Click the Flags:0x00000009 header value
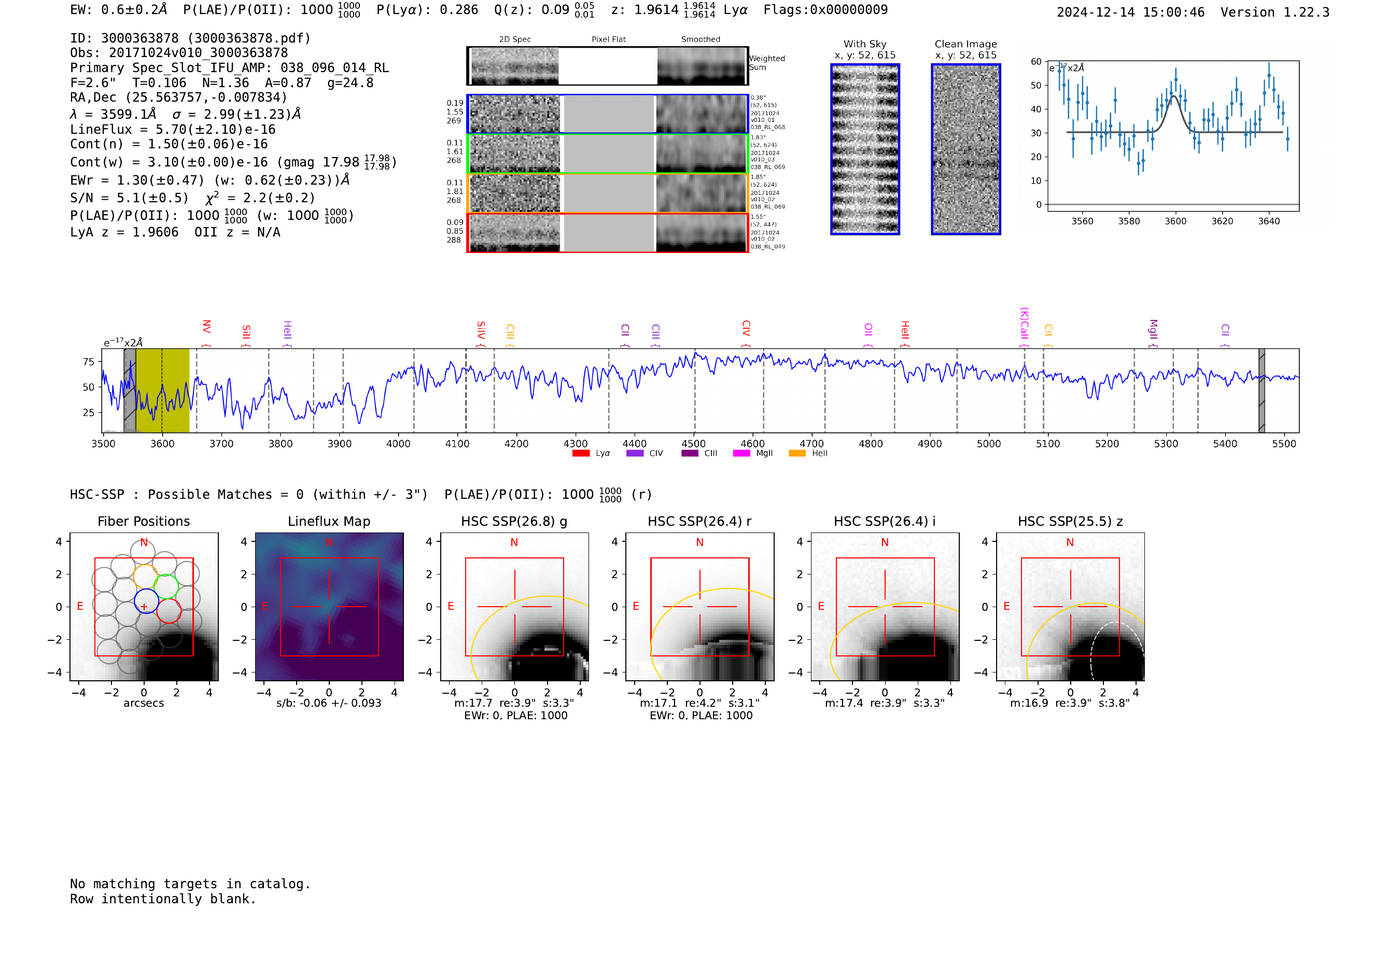The height and width of the screenshot is (953, 1400). tap(825, 10)
